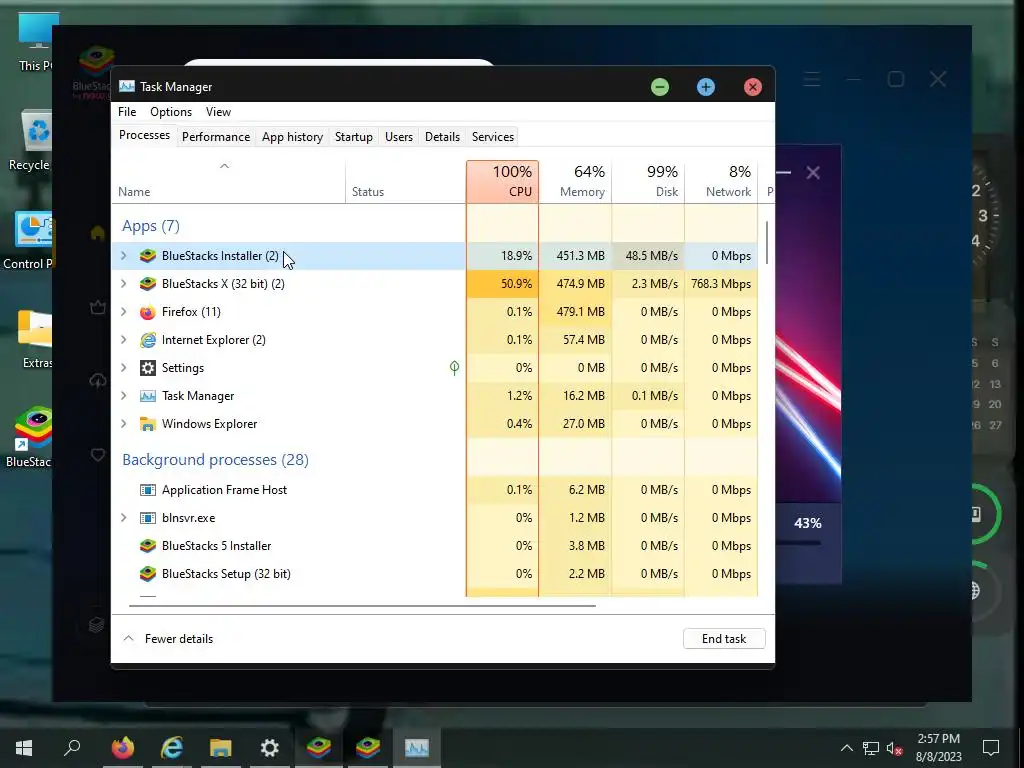The width and height of the screenshot is (1024, 768).
Task: Open File Explorer from the taskbar
Action: pyautogui.click(x=221, y=747)
